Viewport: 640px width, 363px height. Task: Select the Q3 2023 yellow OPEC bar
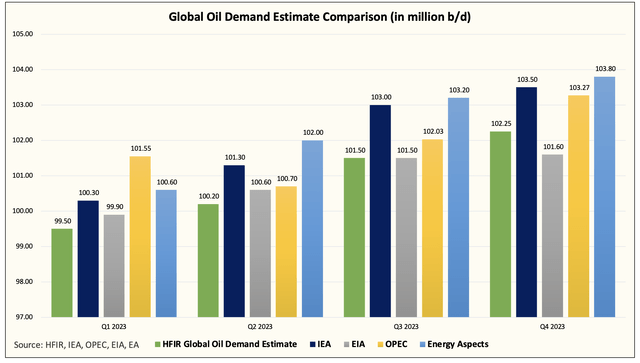(433, 228)
